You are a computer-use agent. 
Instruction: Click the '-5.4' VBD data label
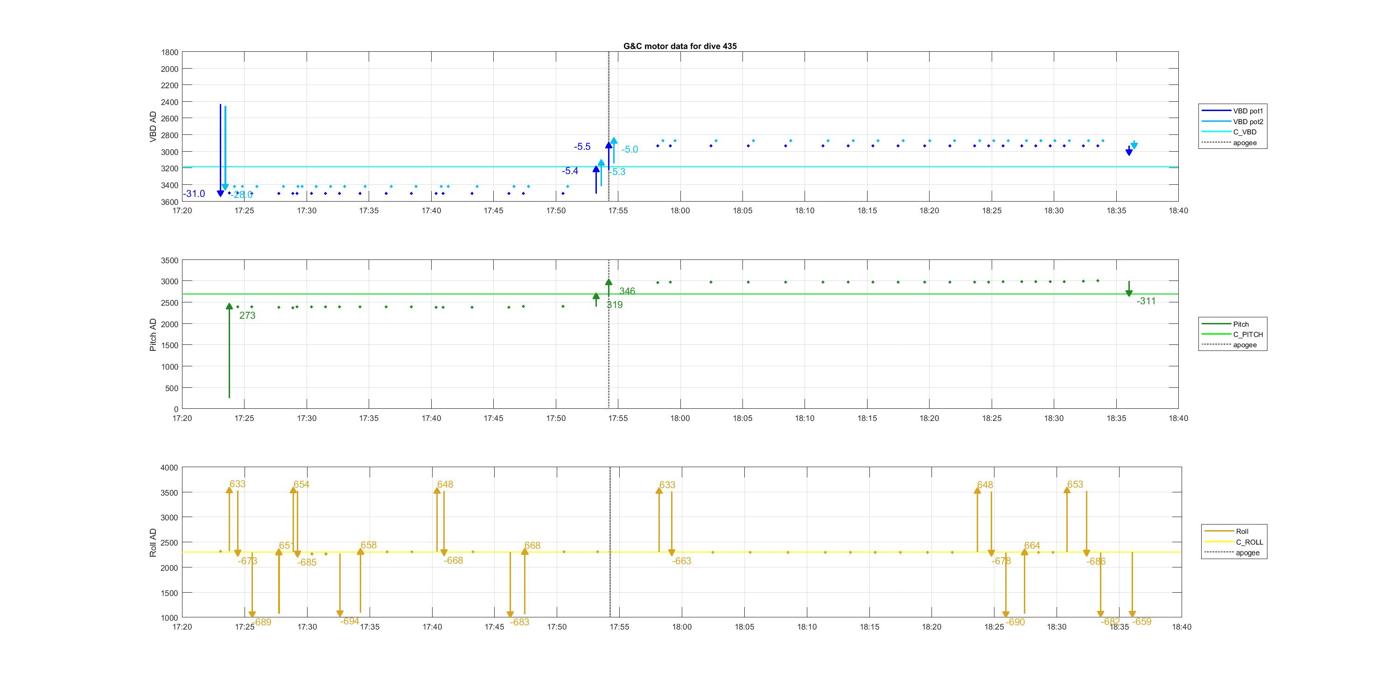point(570,171)
